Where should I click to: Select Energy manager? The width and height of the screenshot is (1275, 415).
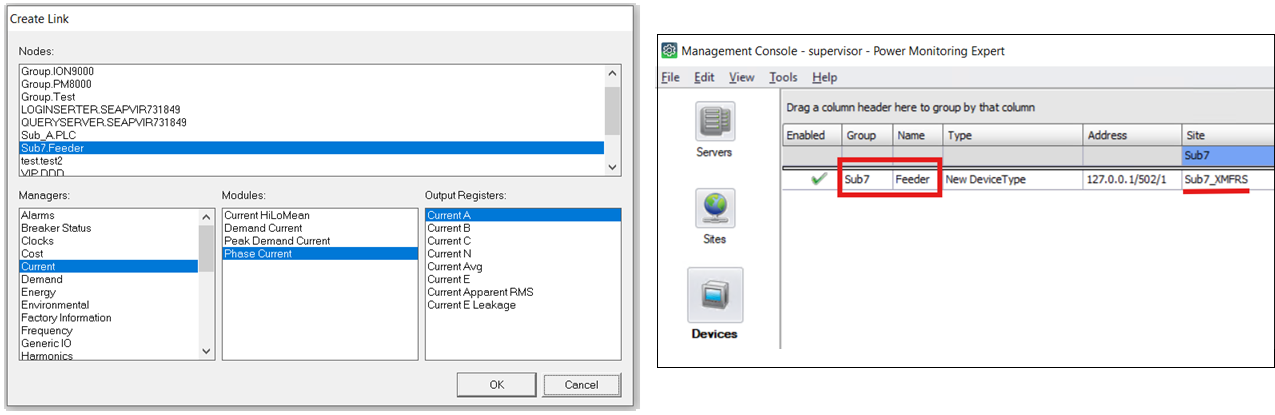(x=109, y=292)
